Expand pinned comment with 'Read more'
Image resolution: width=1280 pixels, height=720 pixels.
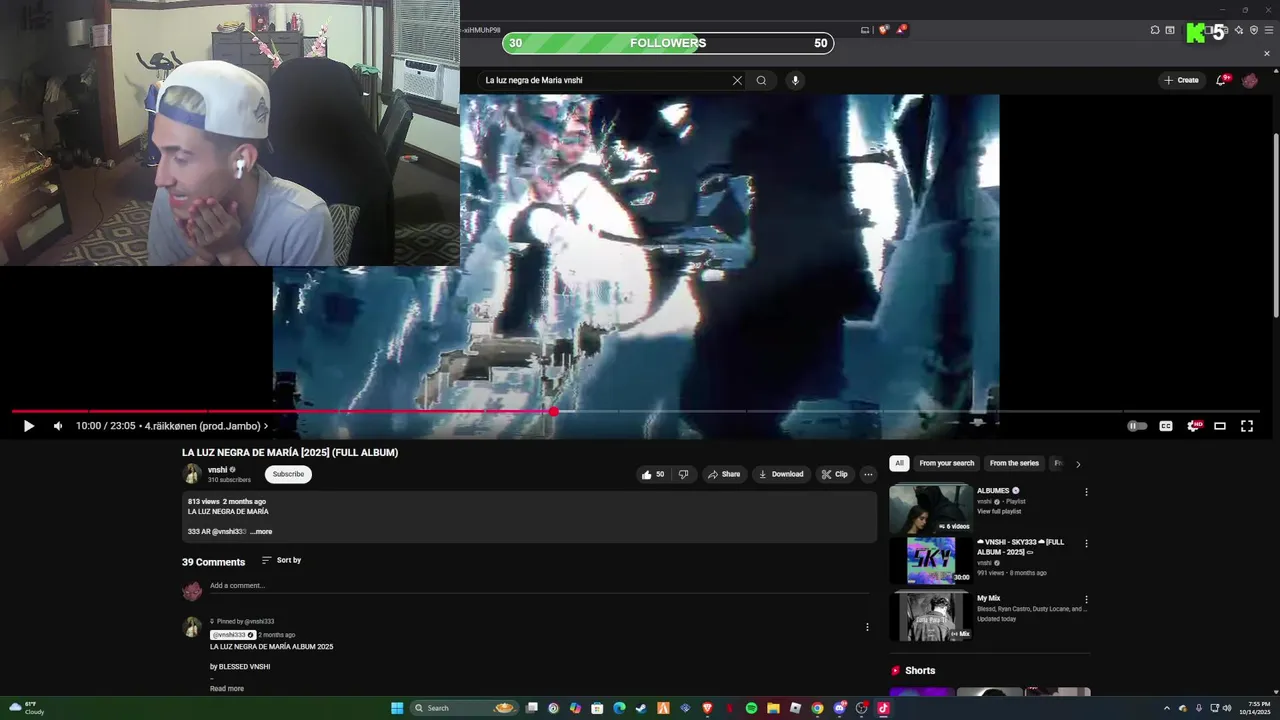click(x=227, y=688)
